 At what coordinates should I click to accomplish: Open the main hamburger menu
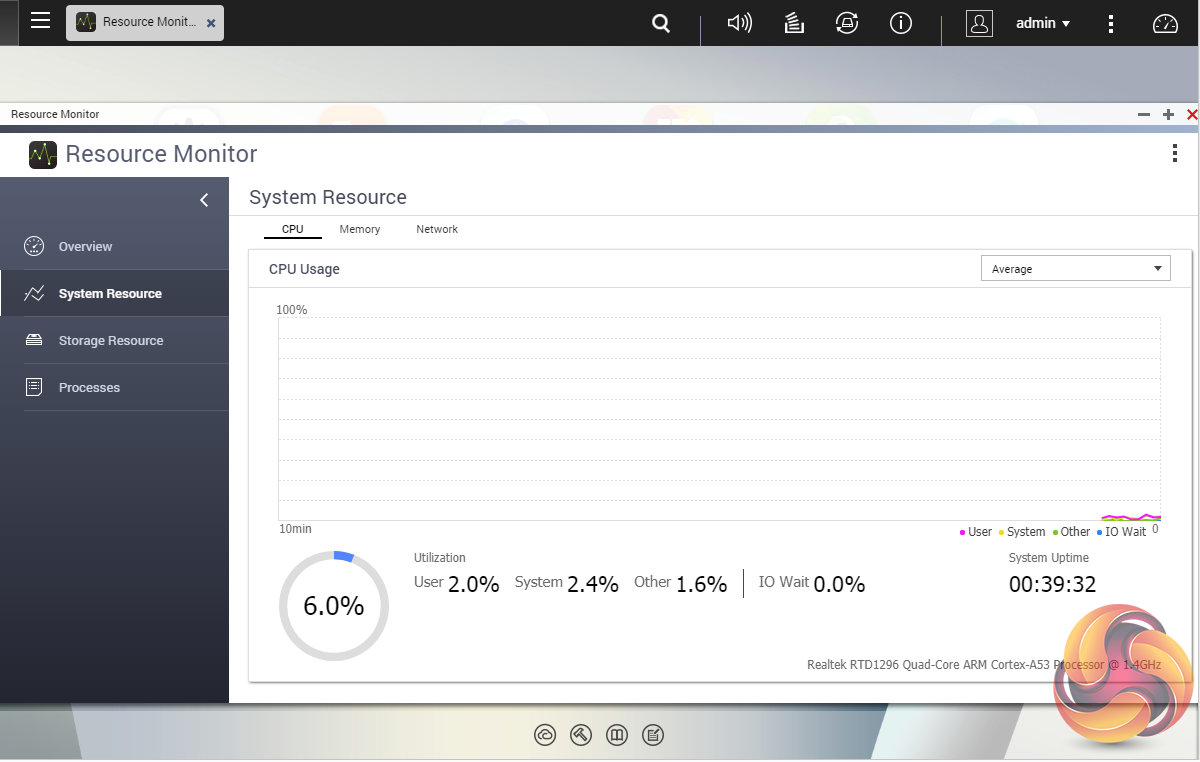tap(40, 21)
